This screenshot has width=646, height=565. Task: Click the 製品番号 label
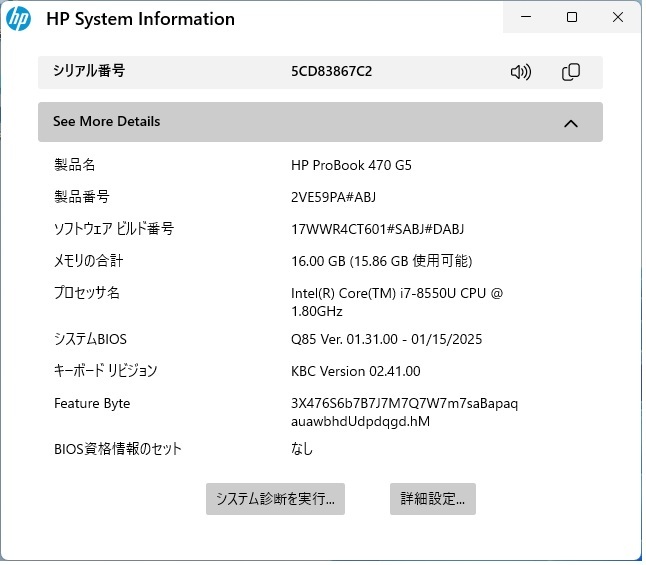82,198
